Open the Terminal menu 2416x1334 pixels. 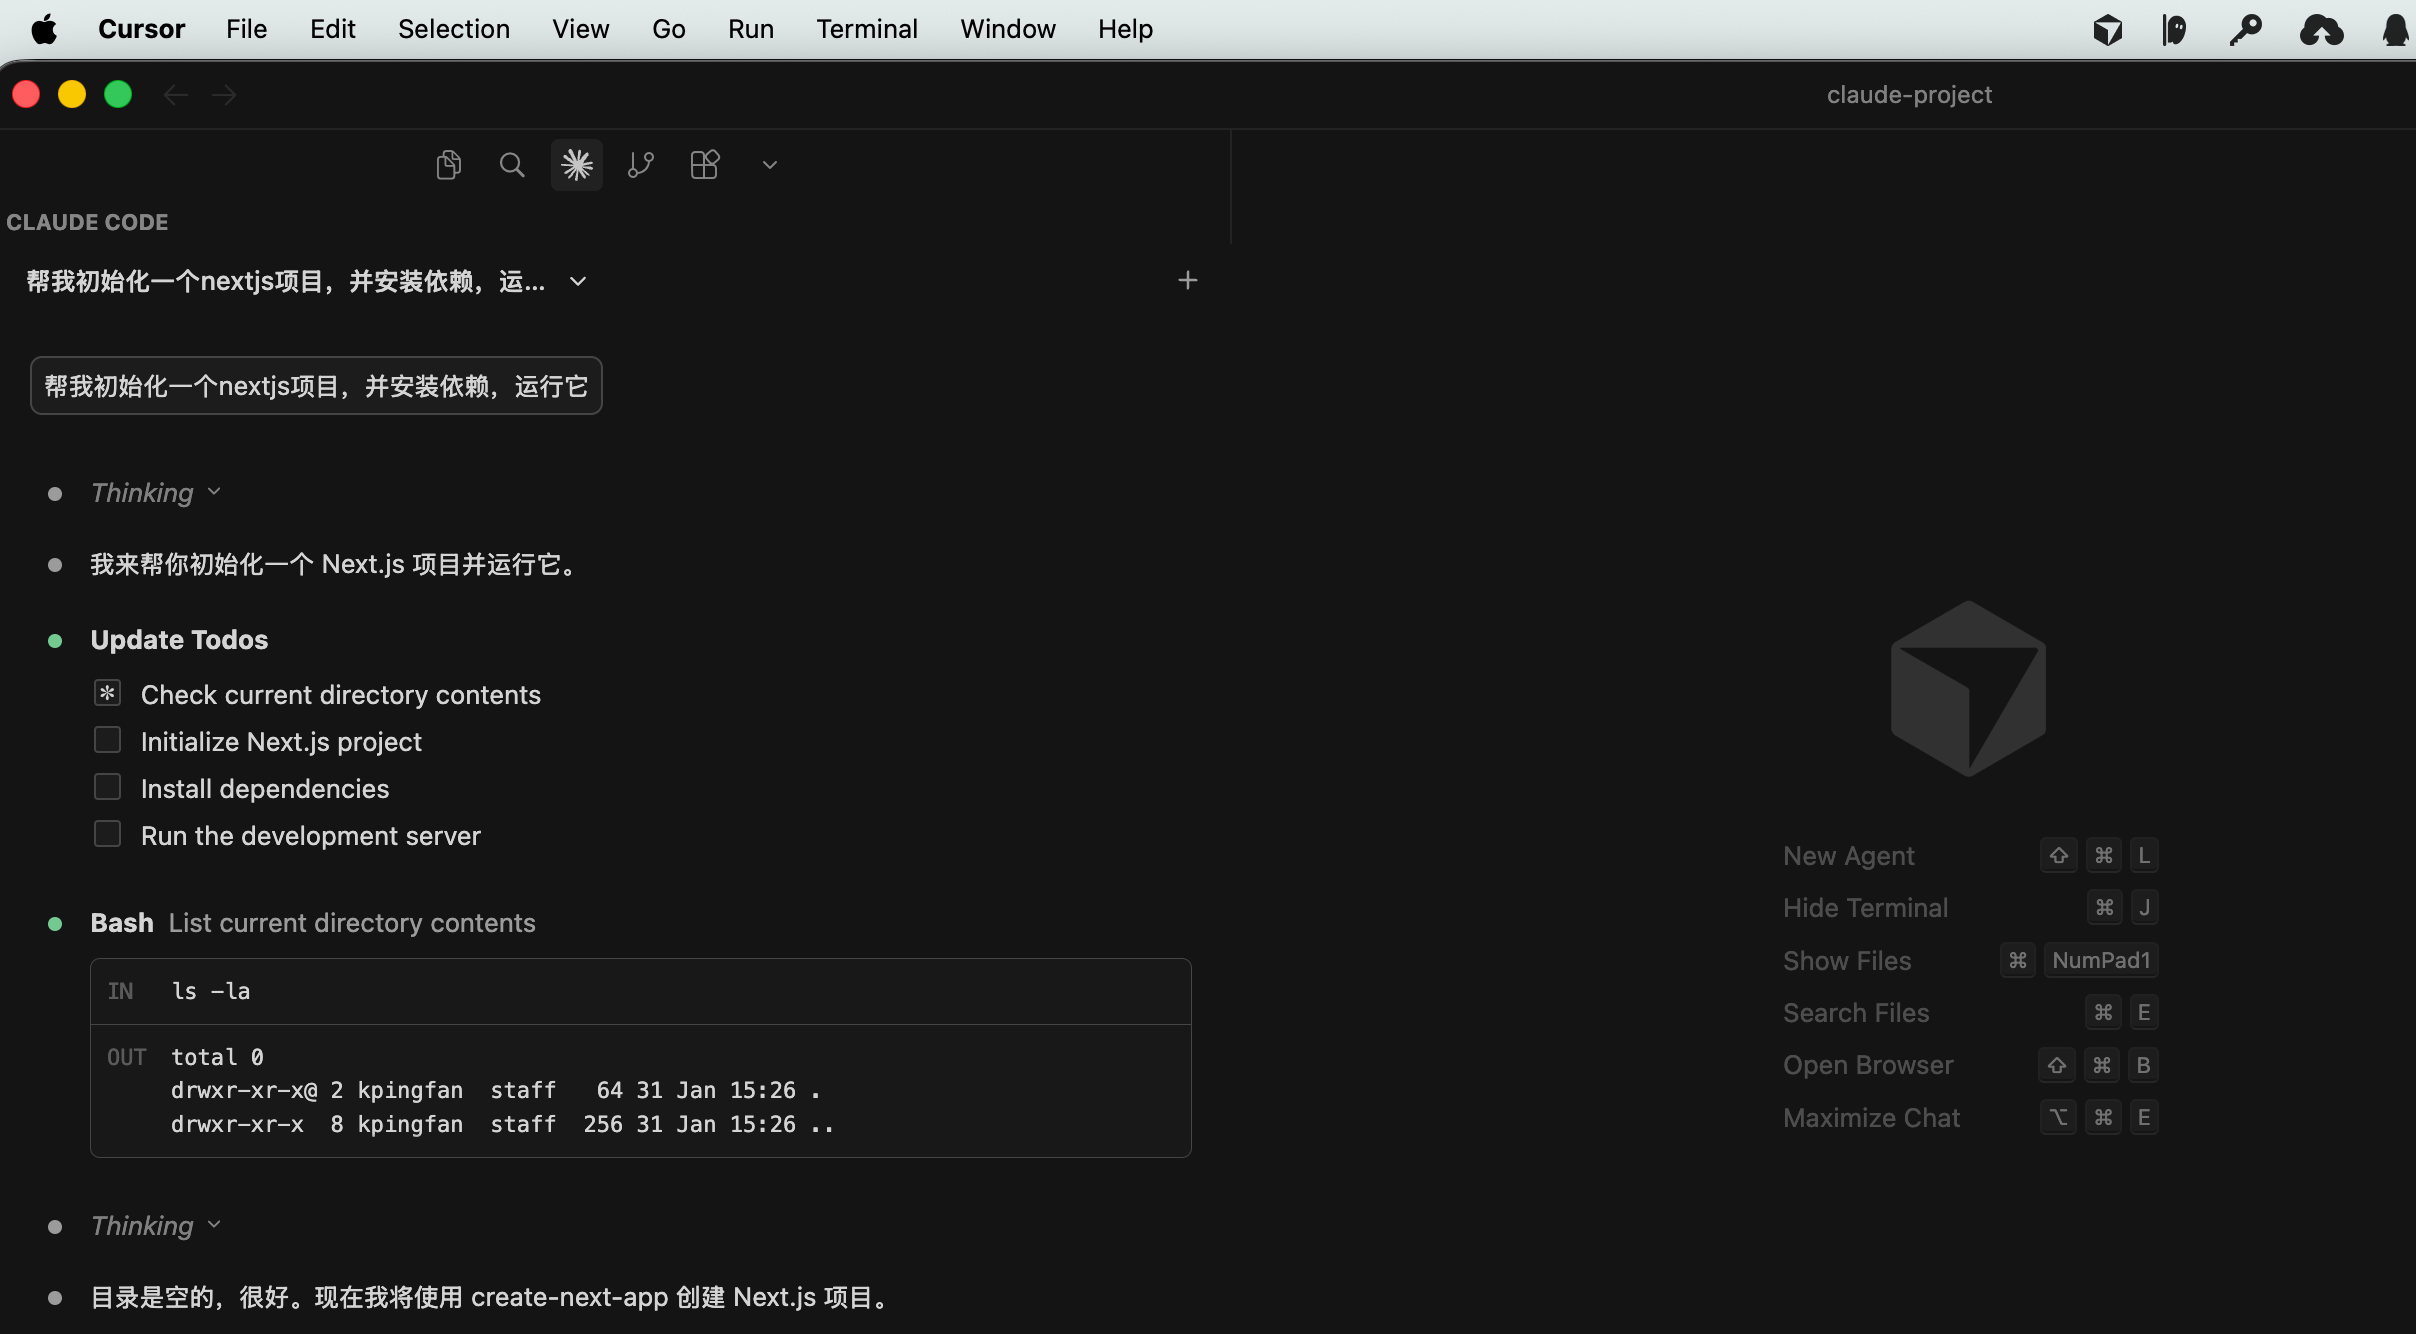[x=866, y=29]
